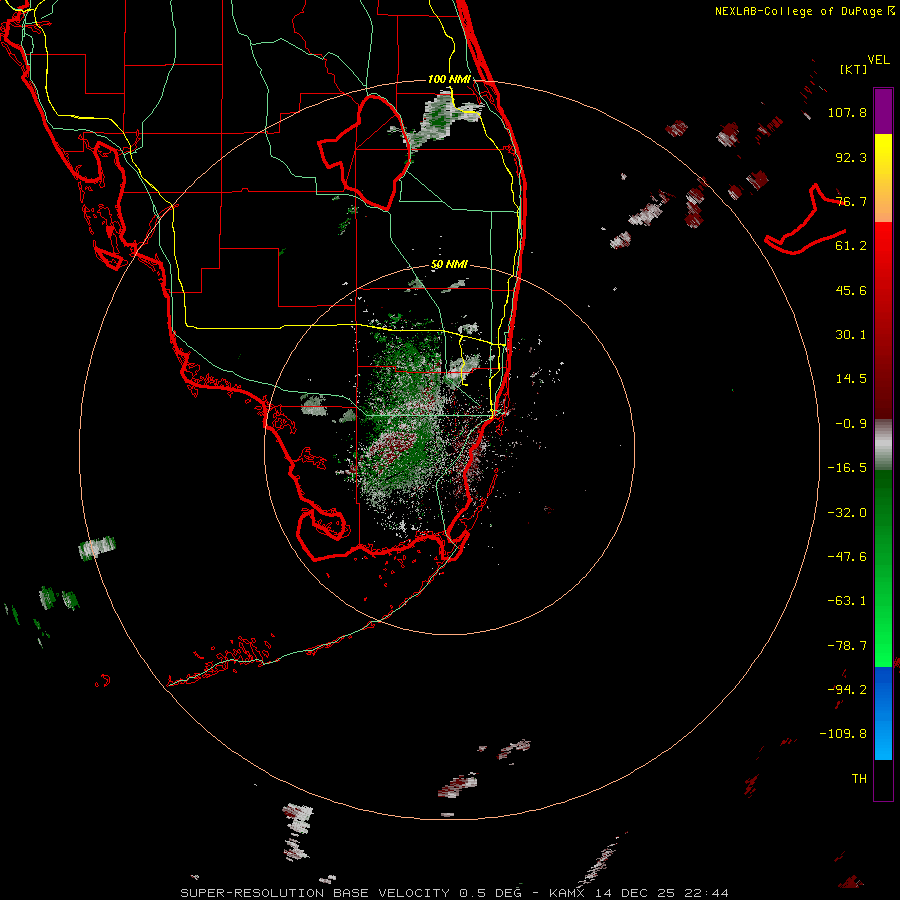Click the -94.2 velocity scale value
The height and width of the screenshot is (900, 900).
[x=847, y=689]
